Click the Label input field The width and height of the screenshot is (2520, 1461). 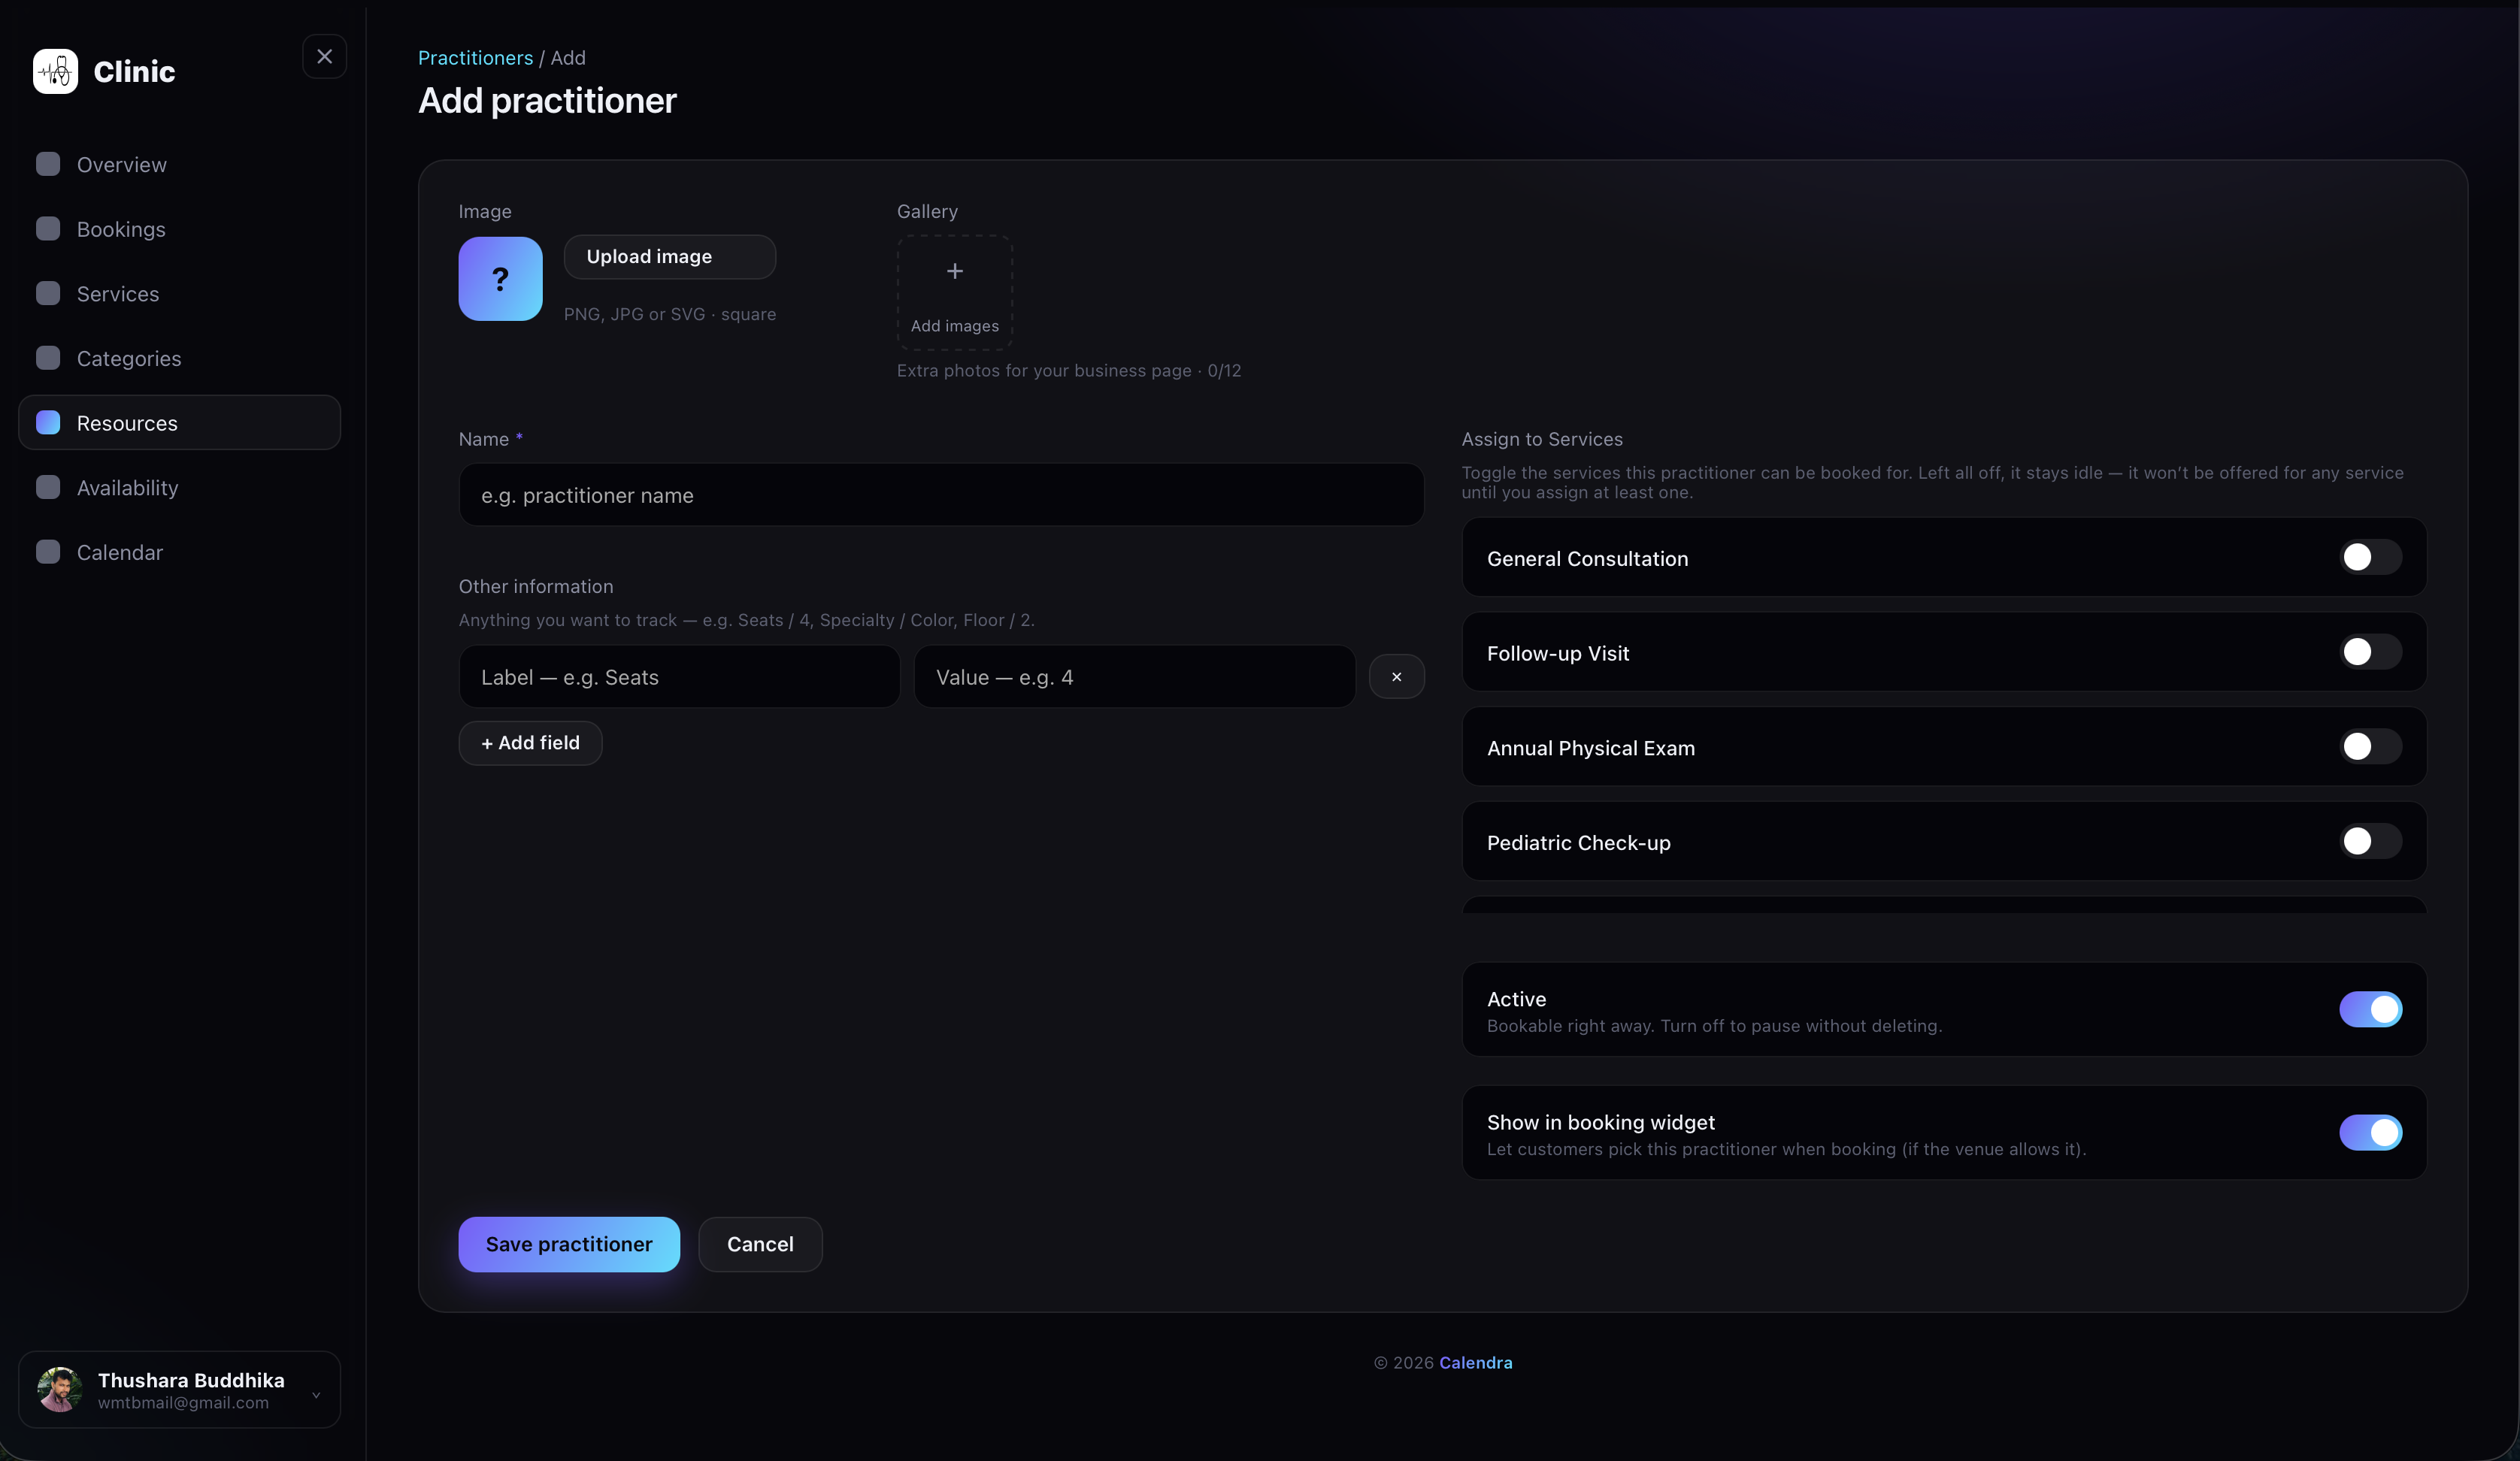pyautogui.click(x=679, y=677)
